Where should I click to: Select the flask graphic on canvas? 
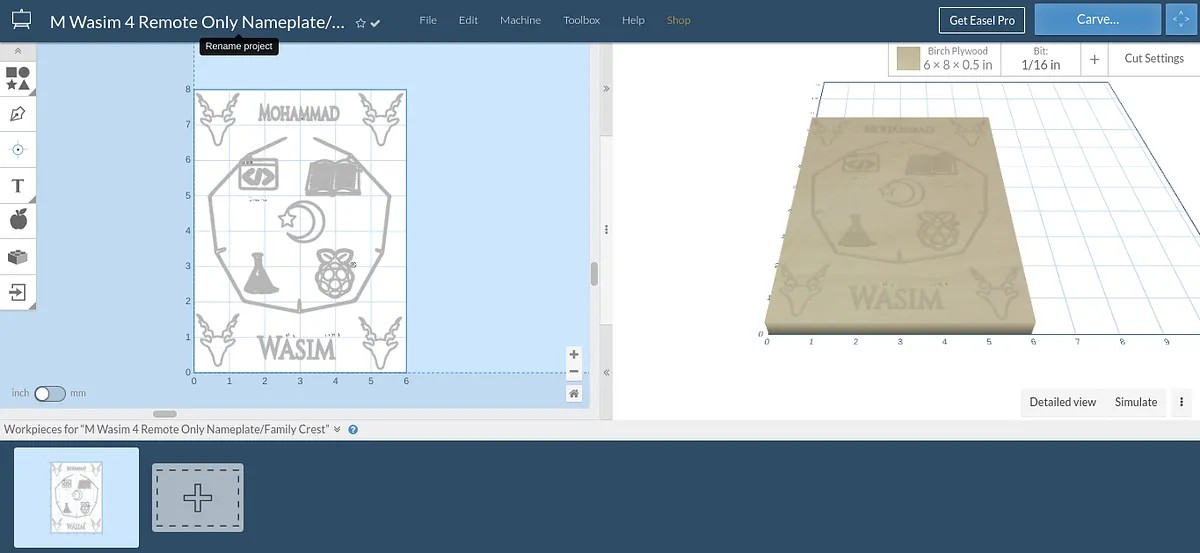(x=260, y=273)
